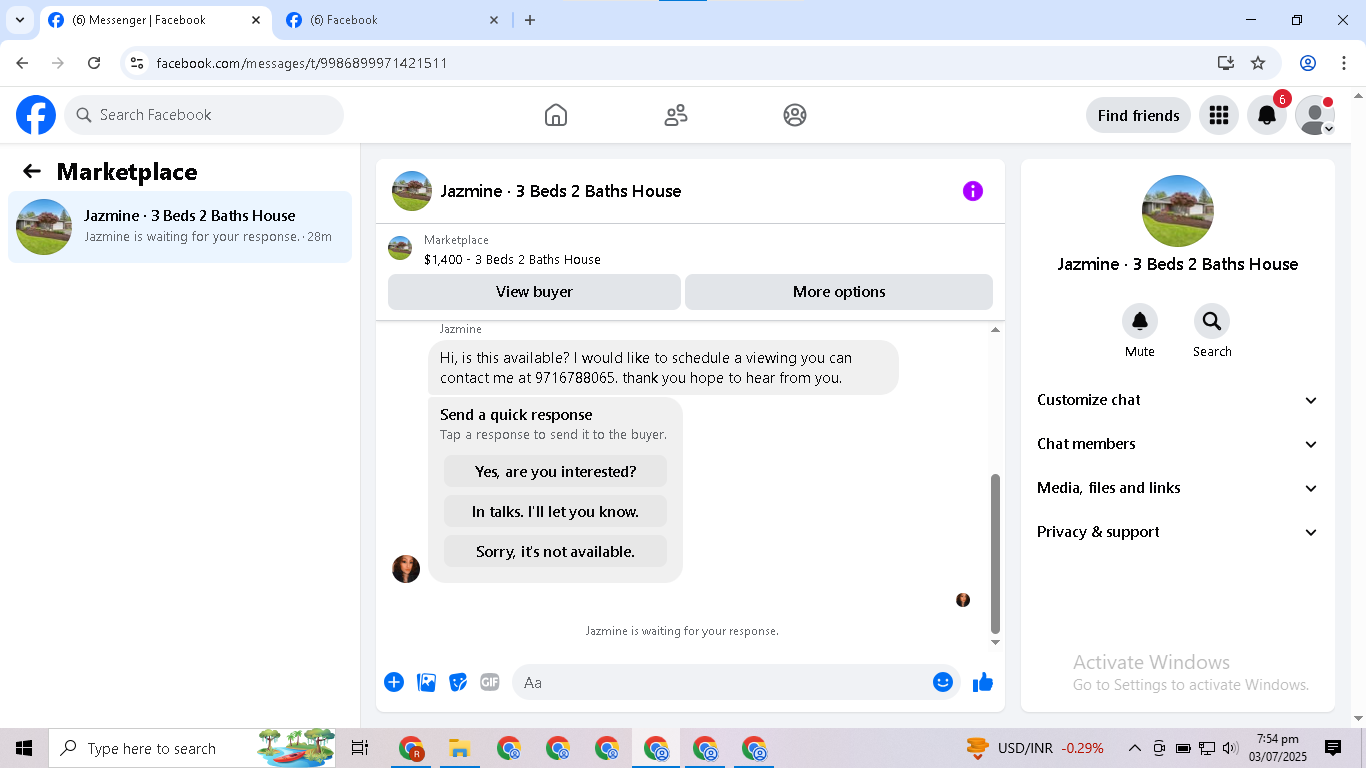Open the tab search dropdown arrow

pos(20,20)
